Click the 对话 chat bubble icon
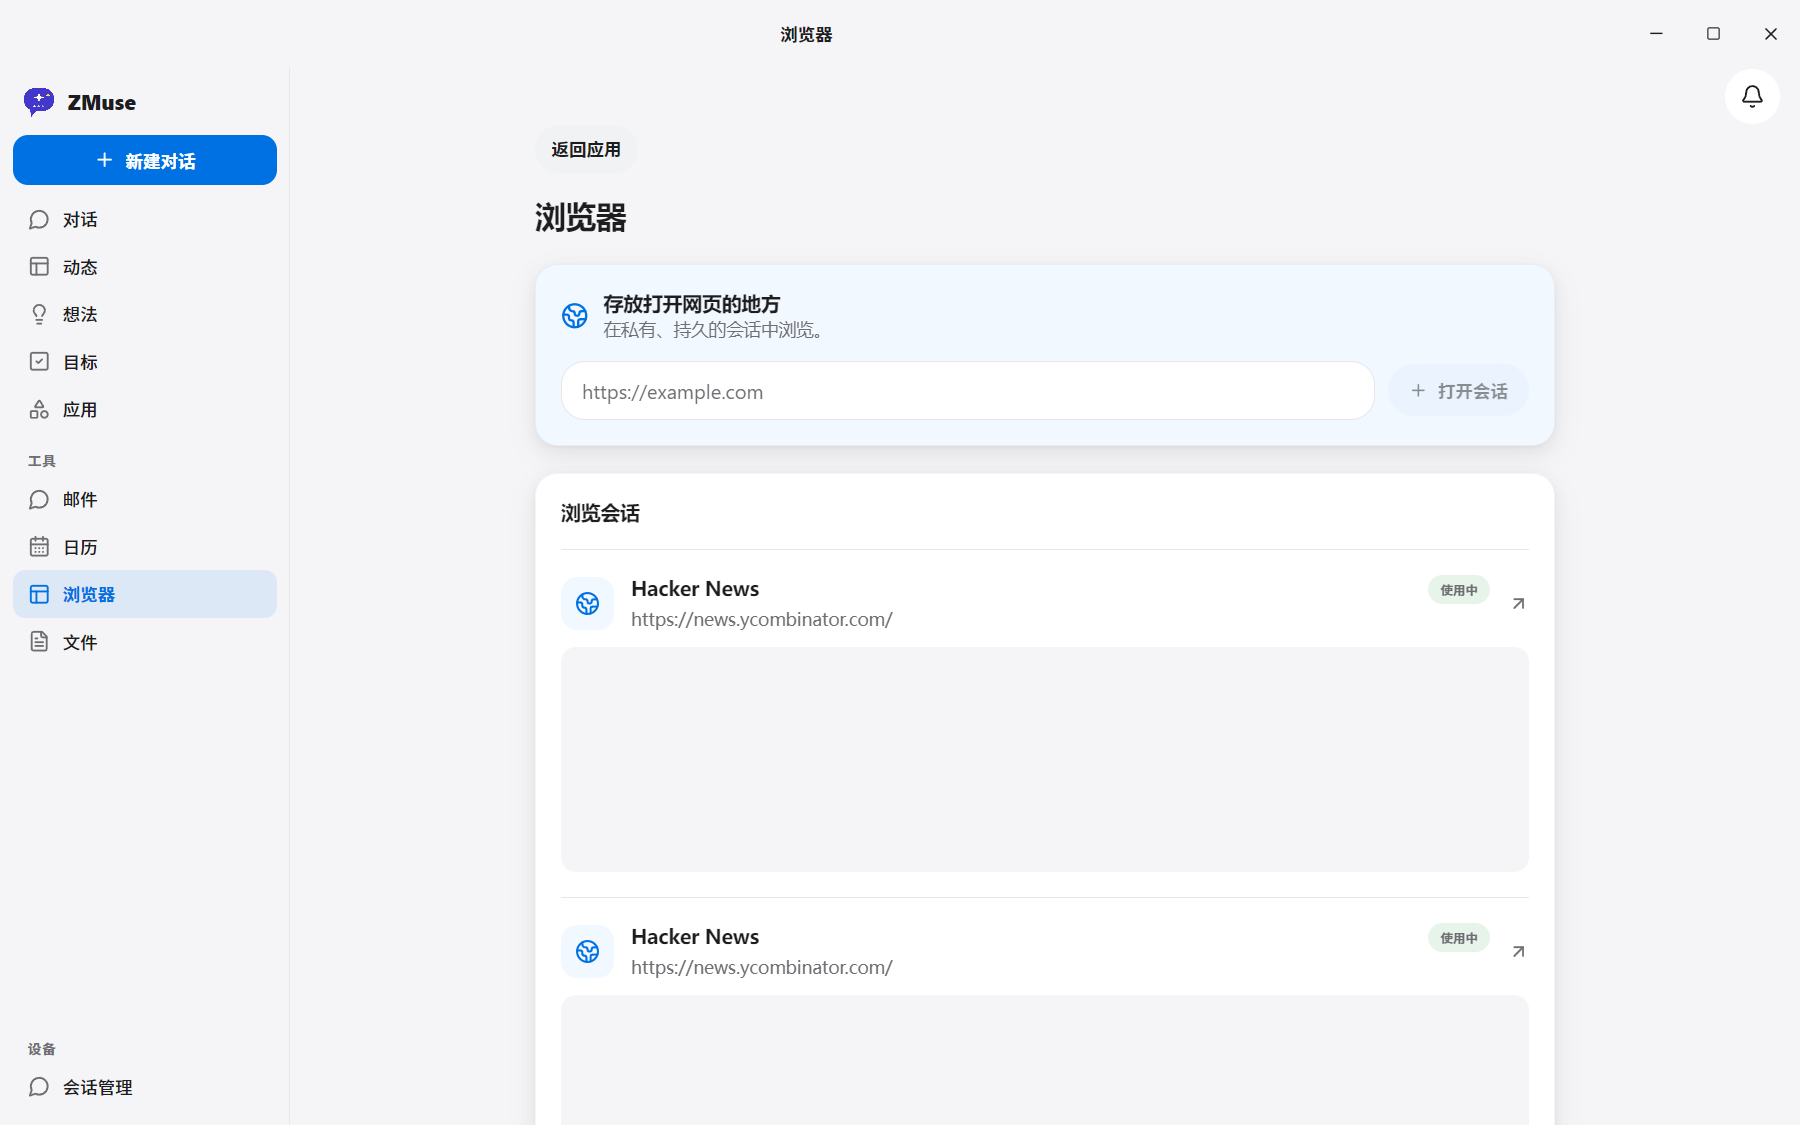The image size is (1800, 1125). [x=39, y=219]
